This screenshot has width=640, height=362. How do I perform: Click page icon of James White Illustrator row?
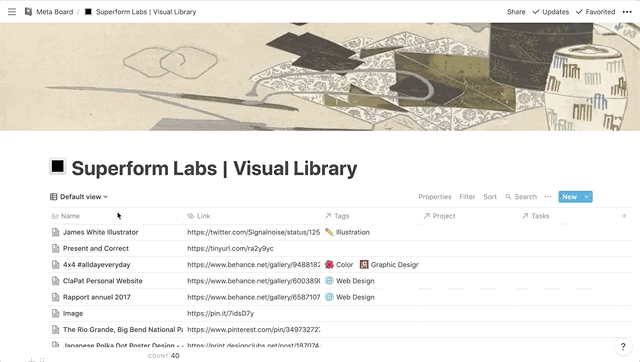56,232
